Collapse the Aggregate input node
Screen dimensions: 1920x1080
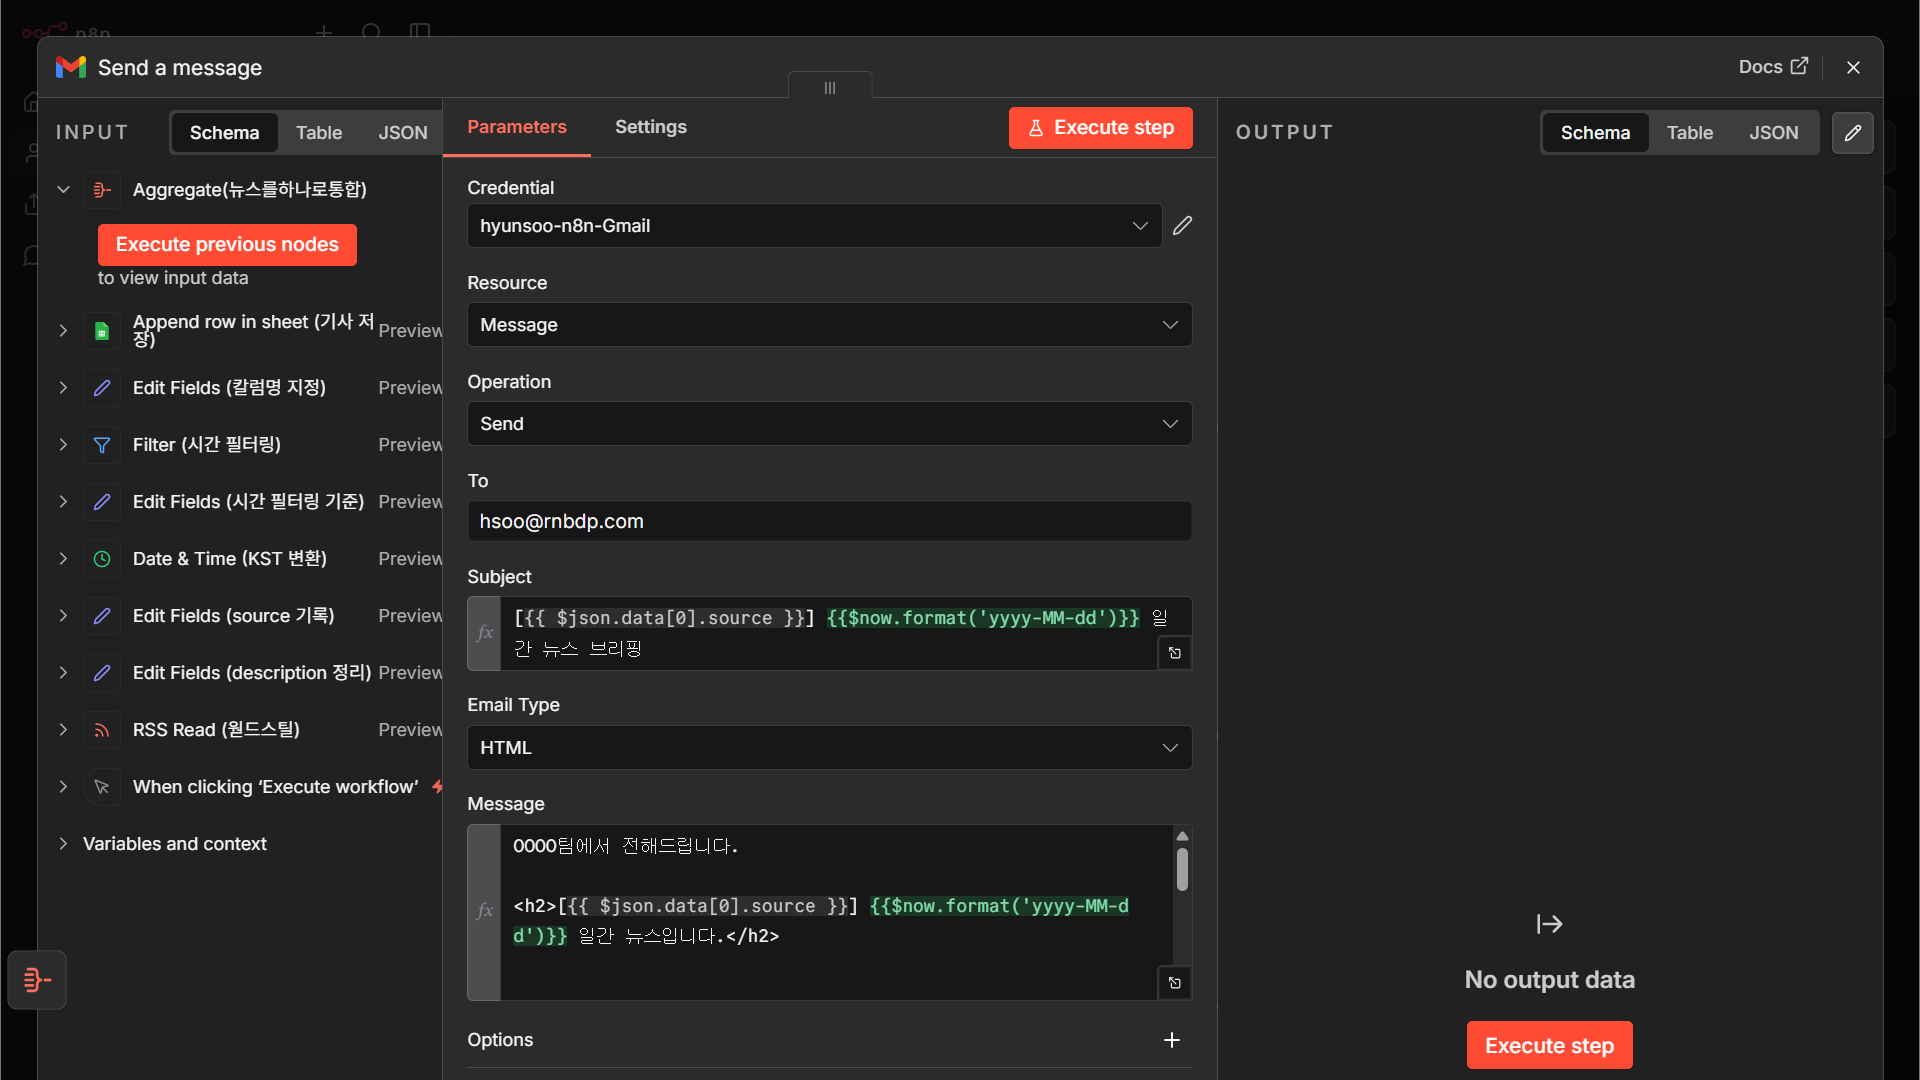[63, 190]
